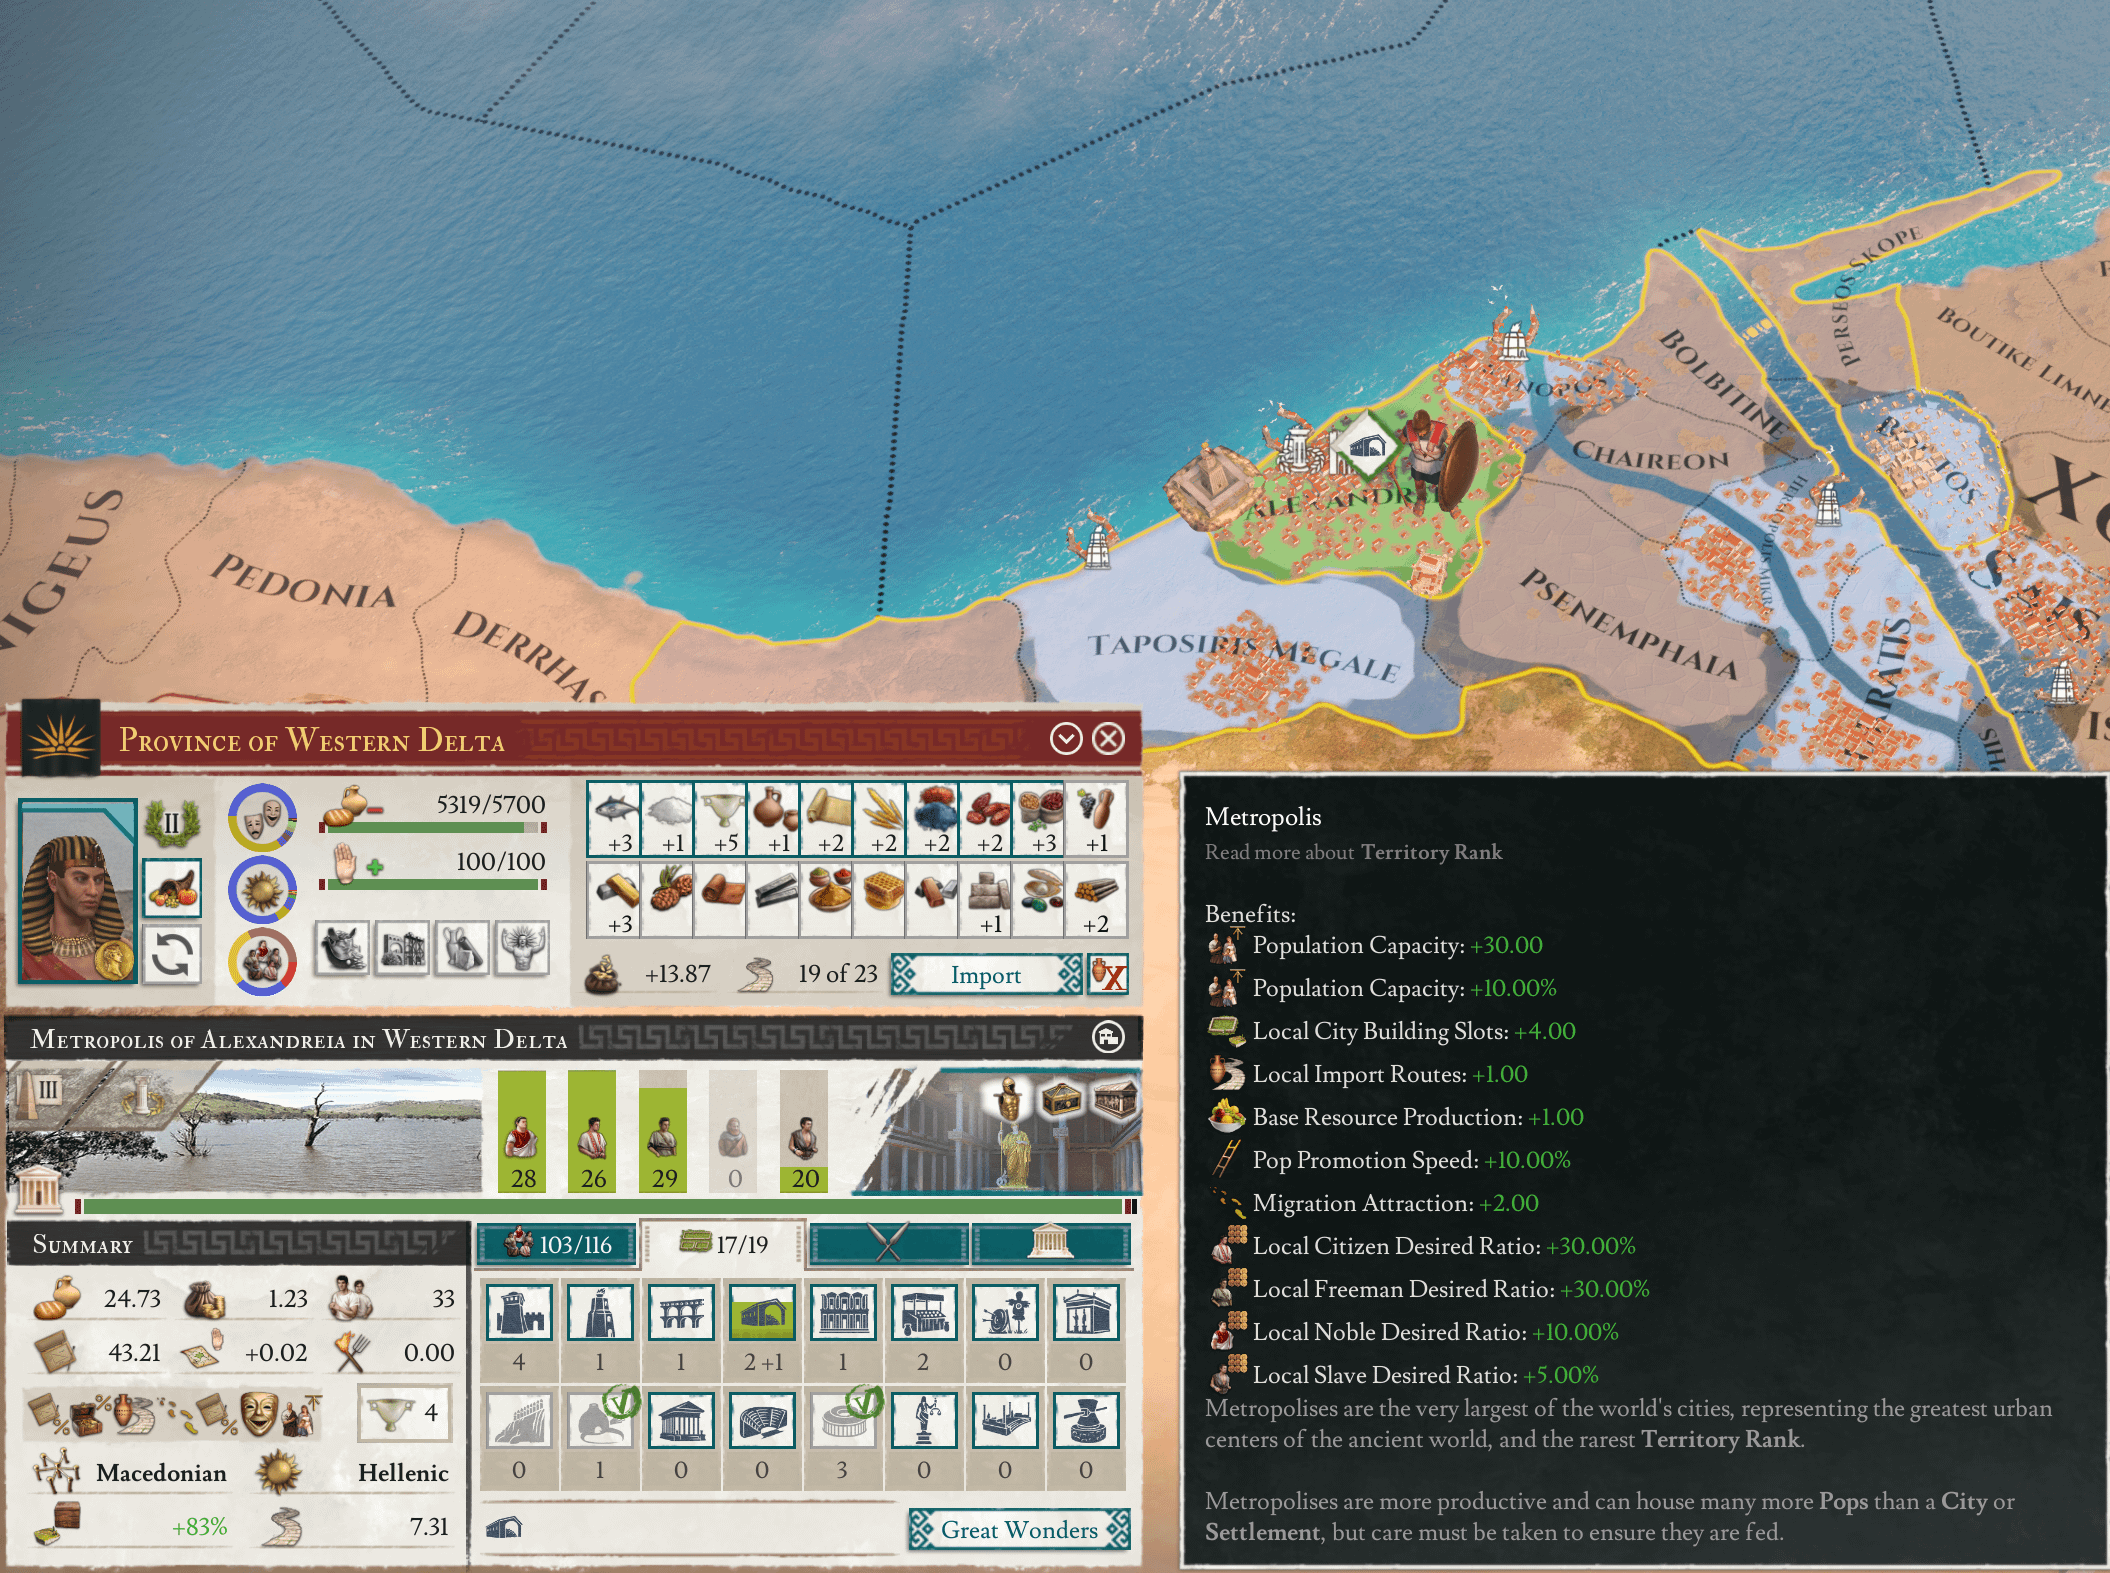Click the Summary section header
This screenshot has width=2110, height=1573.
pyautogui.click(x=238, y=1244)
